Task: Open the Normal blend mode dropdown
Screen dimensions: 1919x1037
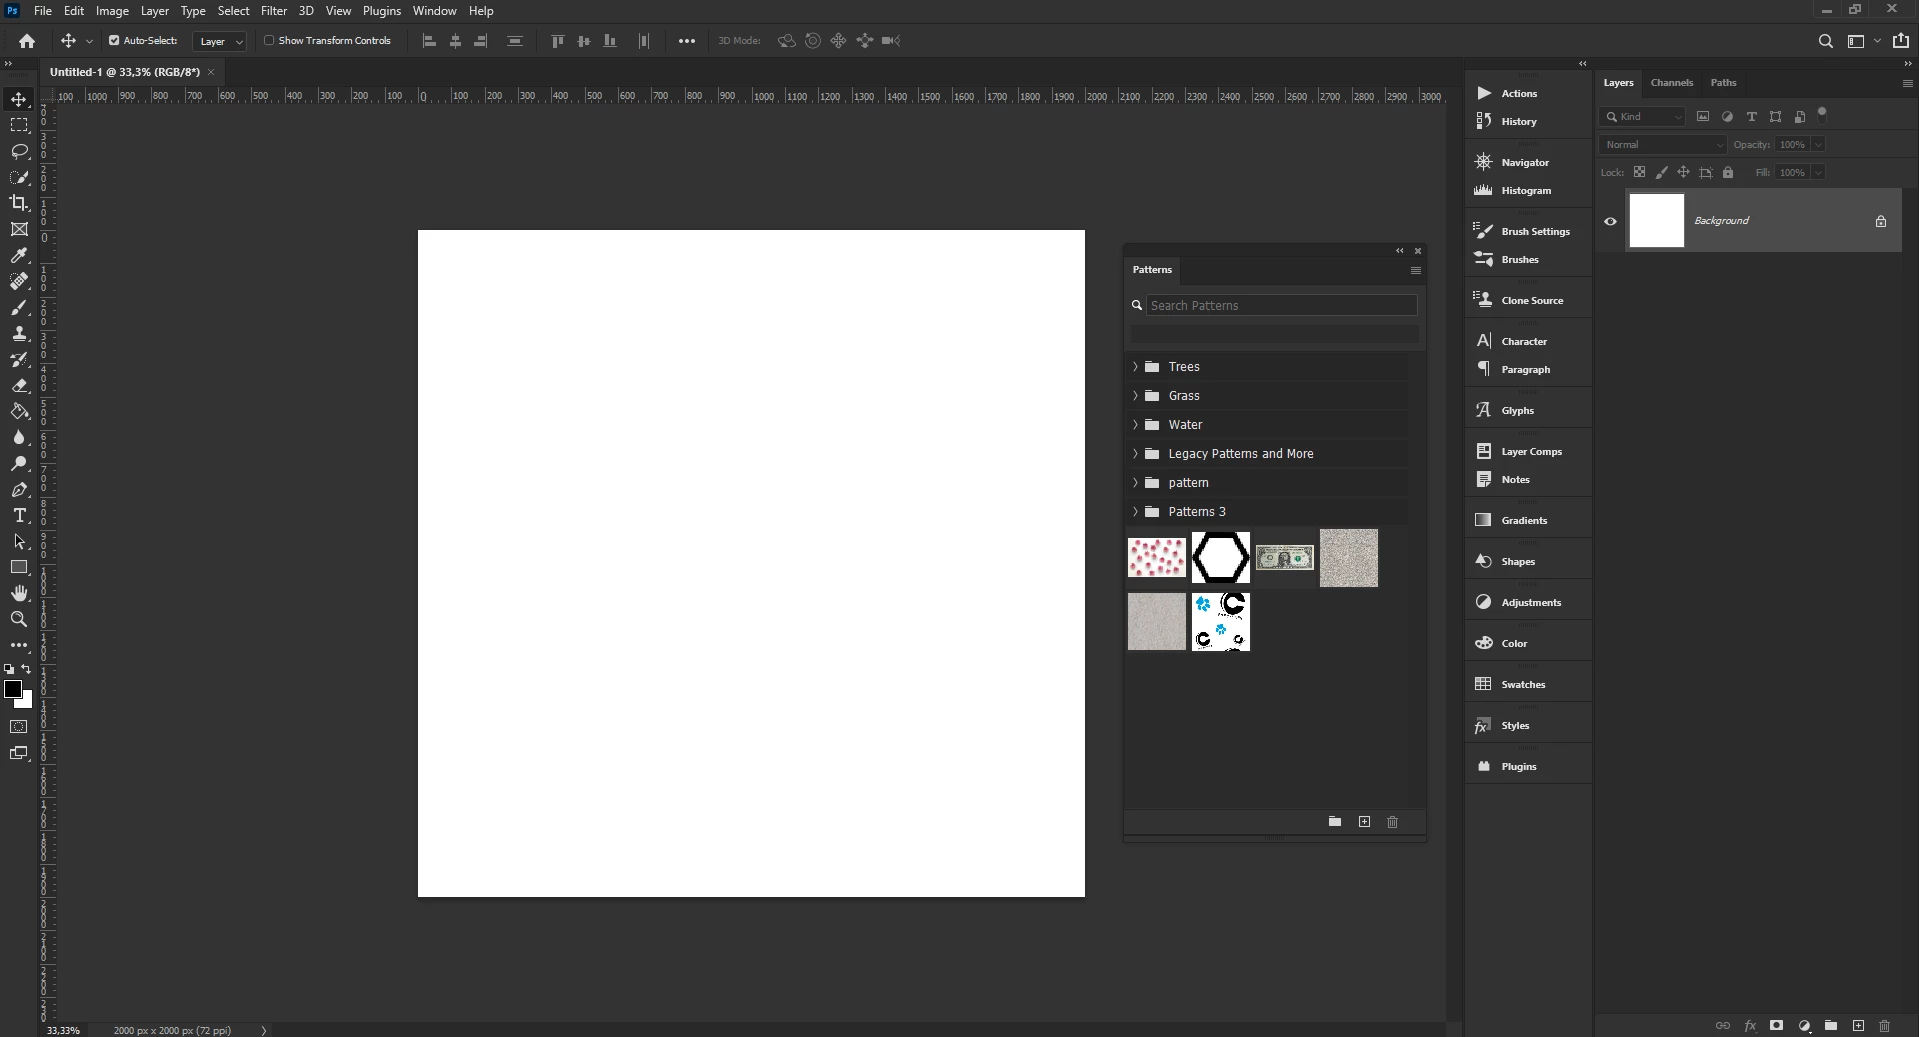Action: tap(1663, 145)
